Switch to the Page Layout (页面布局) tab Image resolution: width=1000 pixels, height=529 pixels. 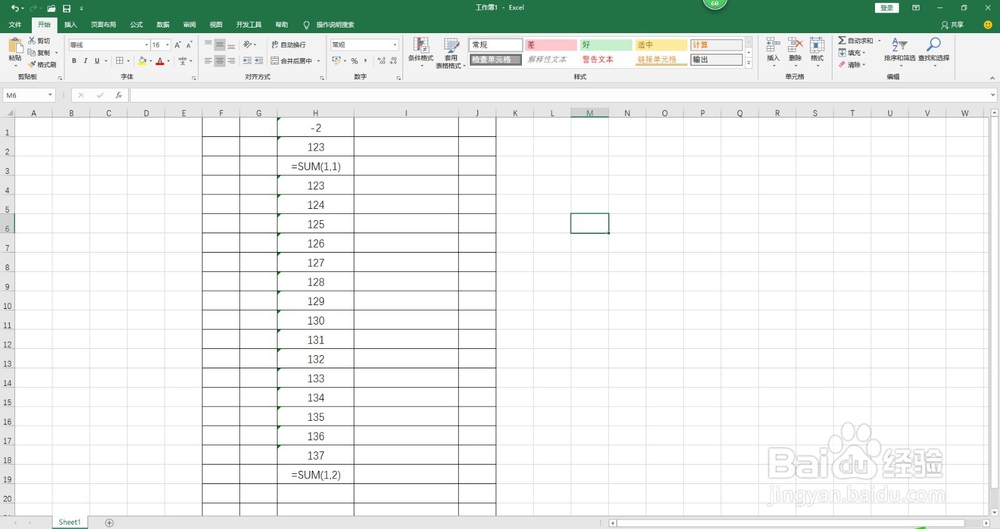(103, 25)
